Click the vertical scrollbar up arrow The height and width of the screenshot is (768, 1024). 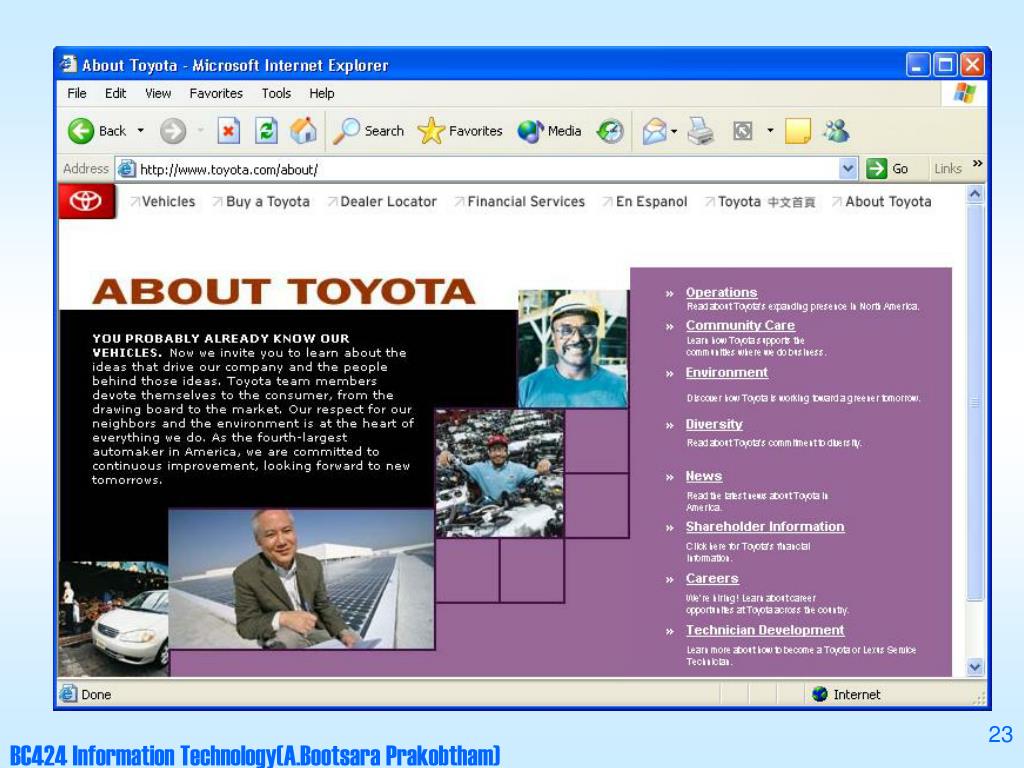(x=975, y=194)
